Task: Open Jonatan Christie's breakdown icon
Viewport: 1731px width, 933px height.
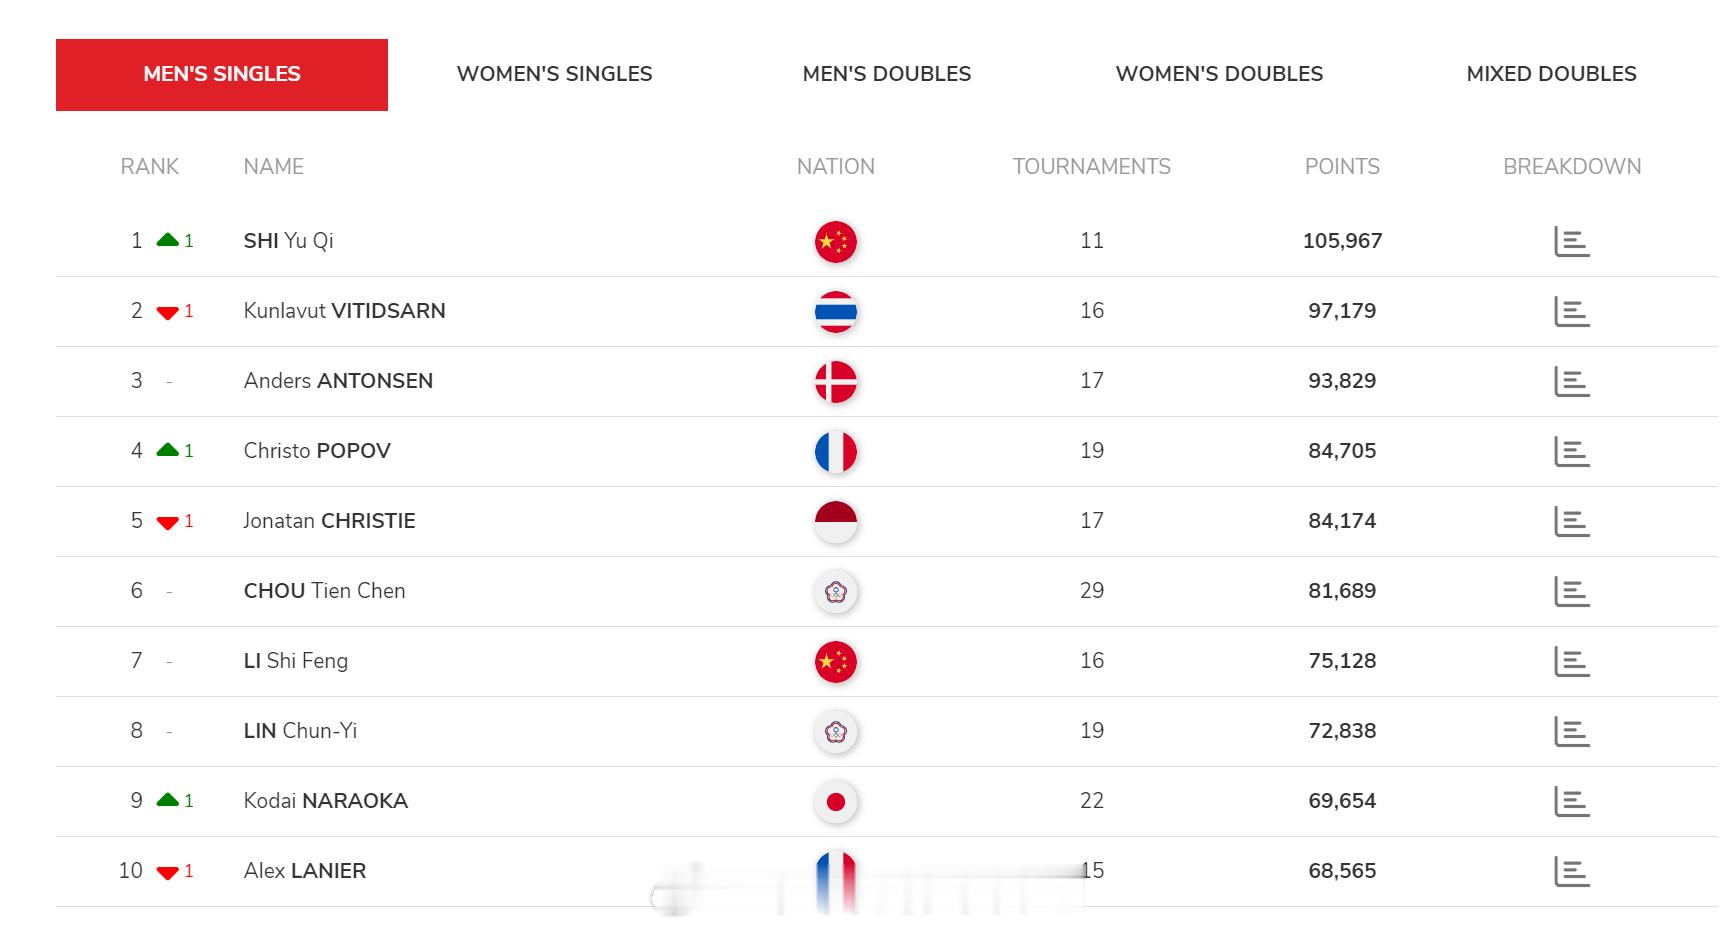Action: 1571,522
